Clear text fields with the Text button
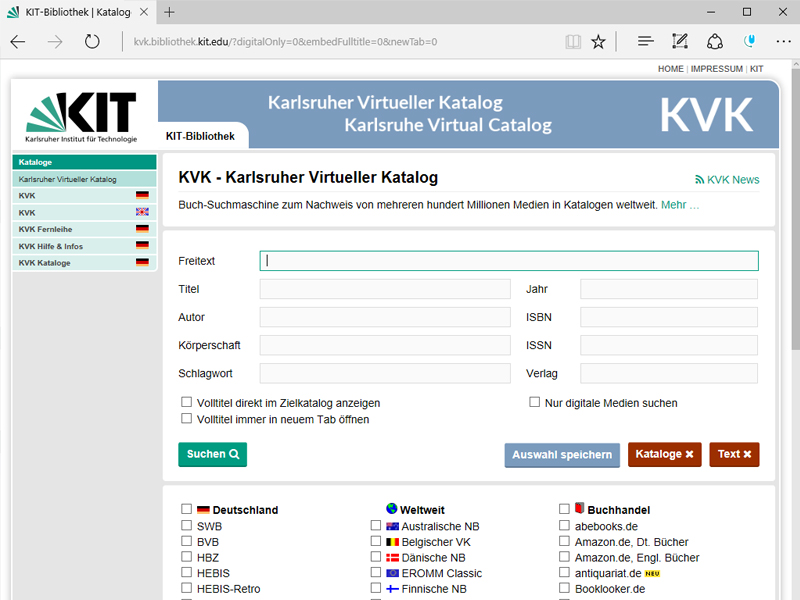 click(734, 454)
